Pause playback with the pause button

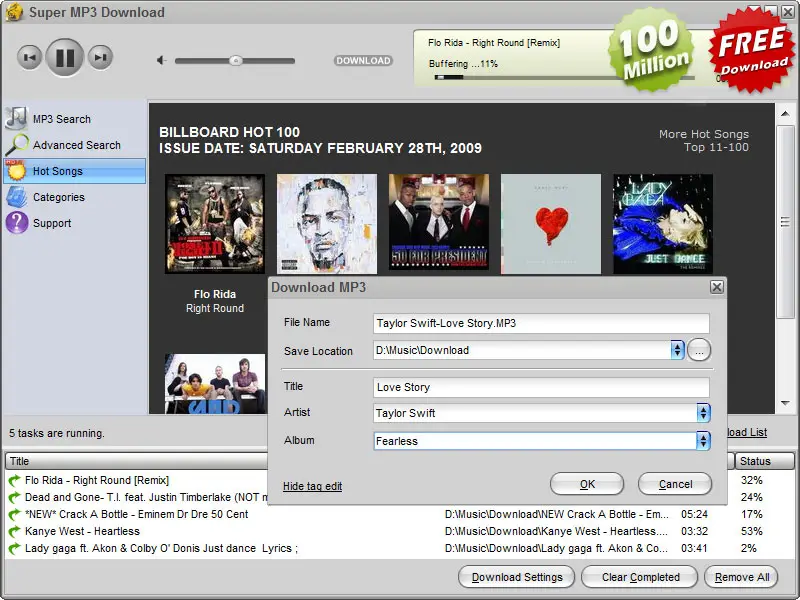pyautogui.click(x=65, y=57)
